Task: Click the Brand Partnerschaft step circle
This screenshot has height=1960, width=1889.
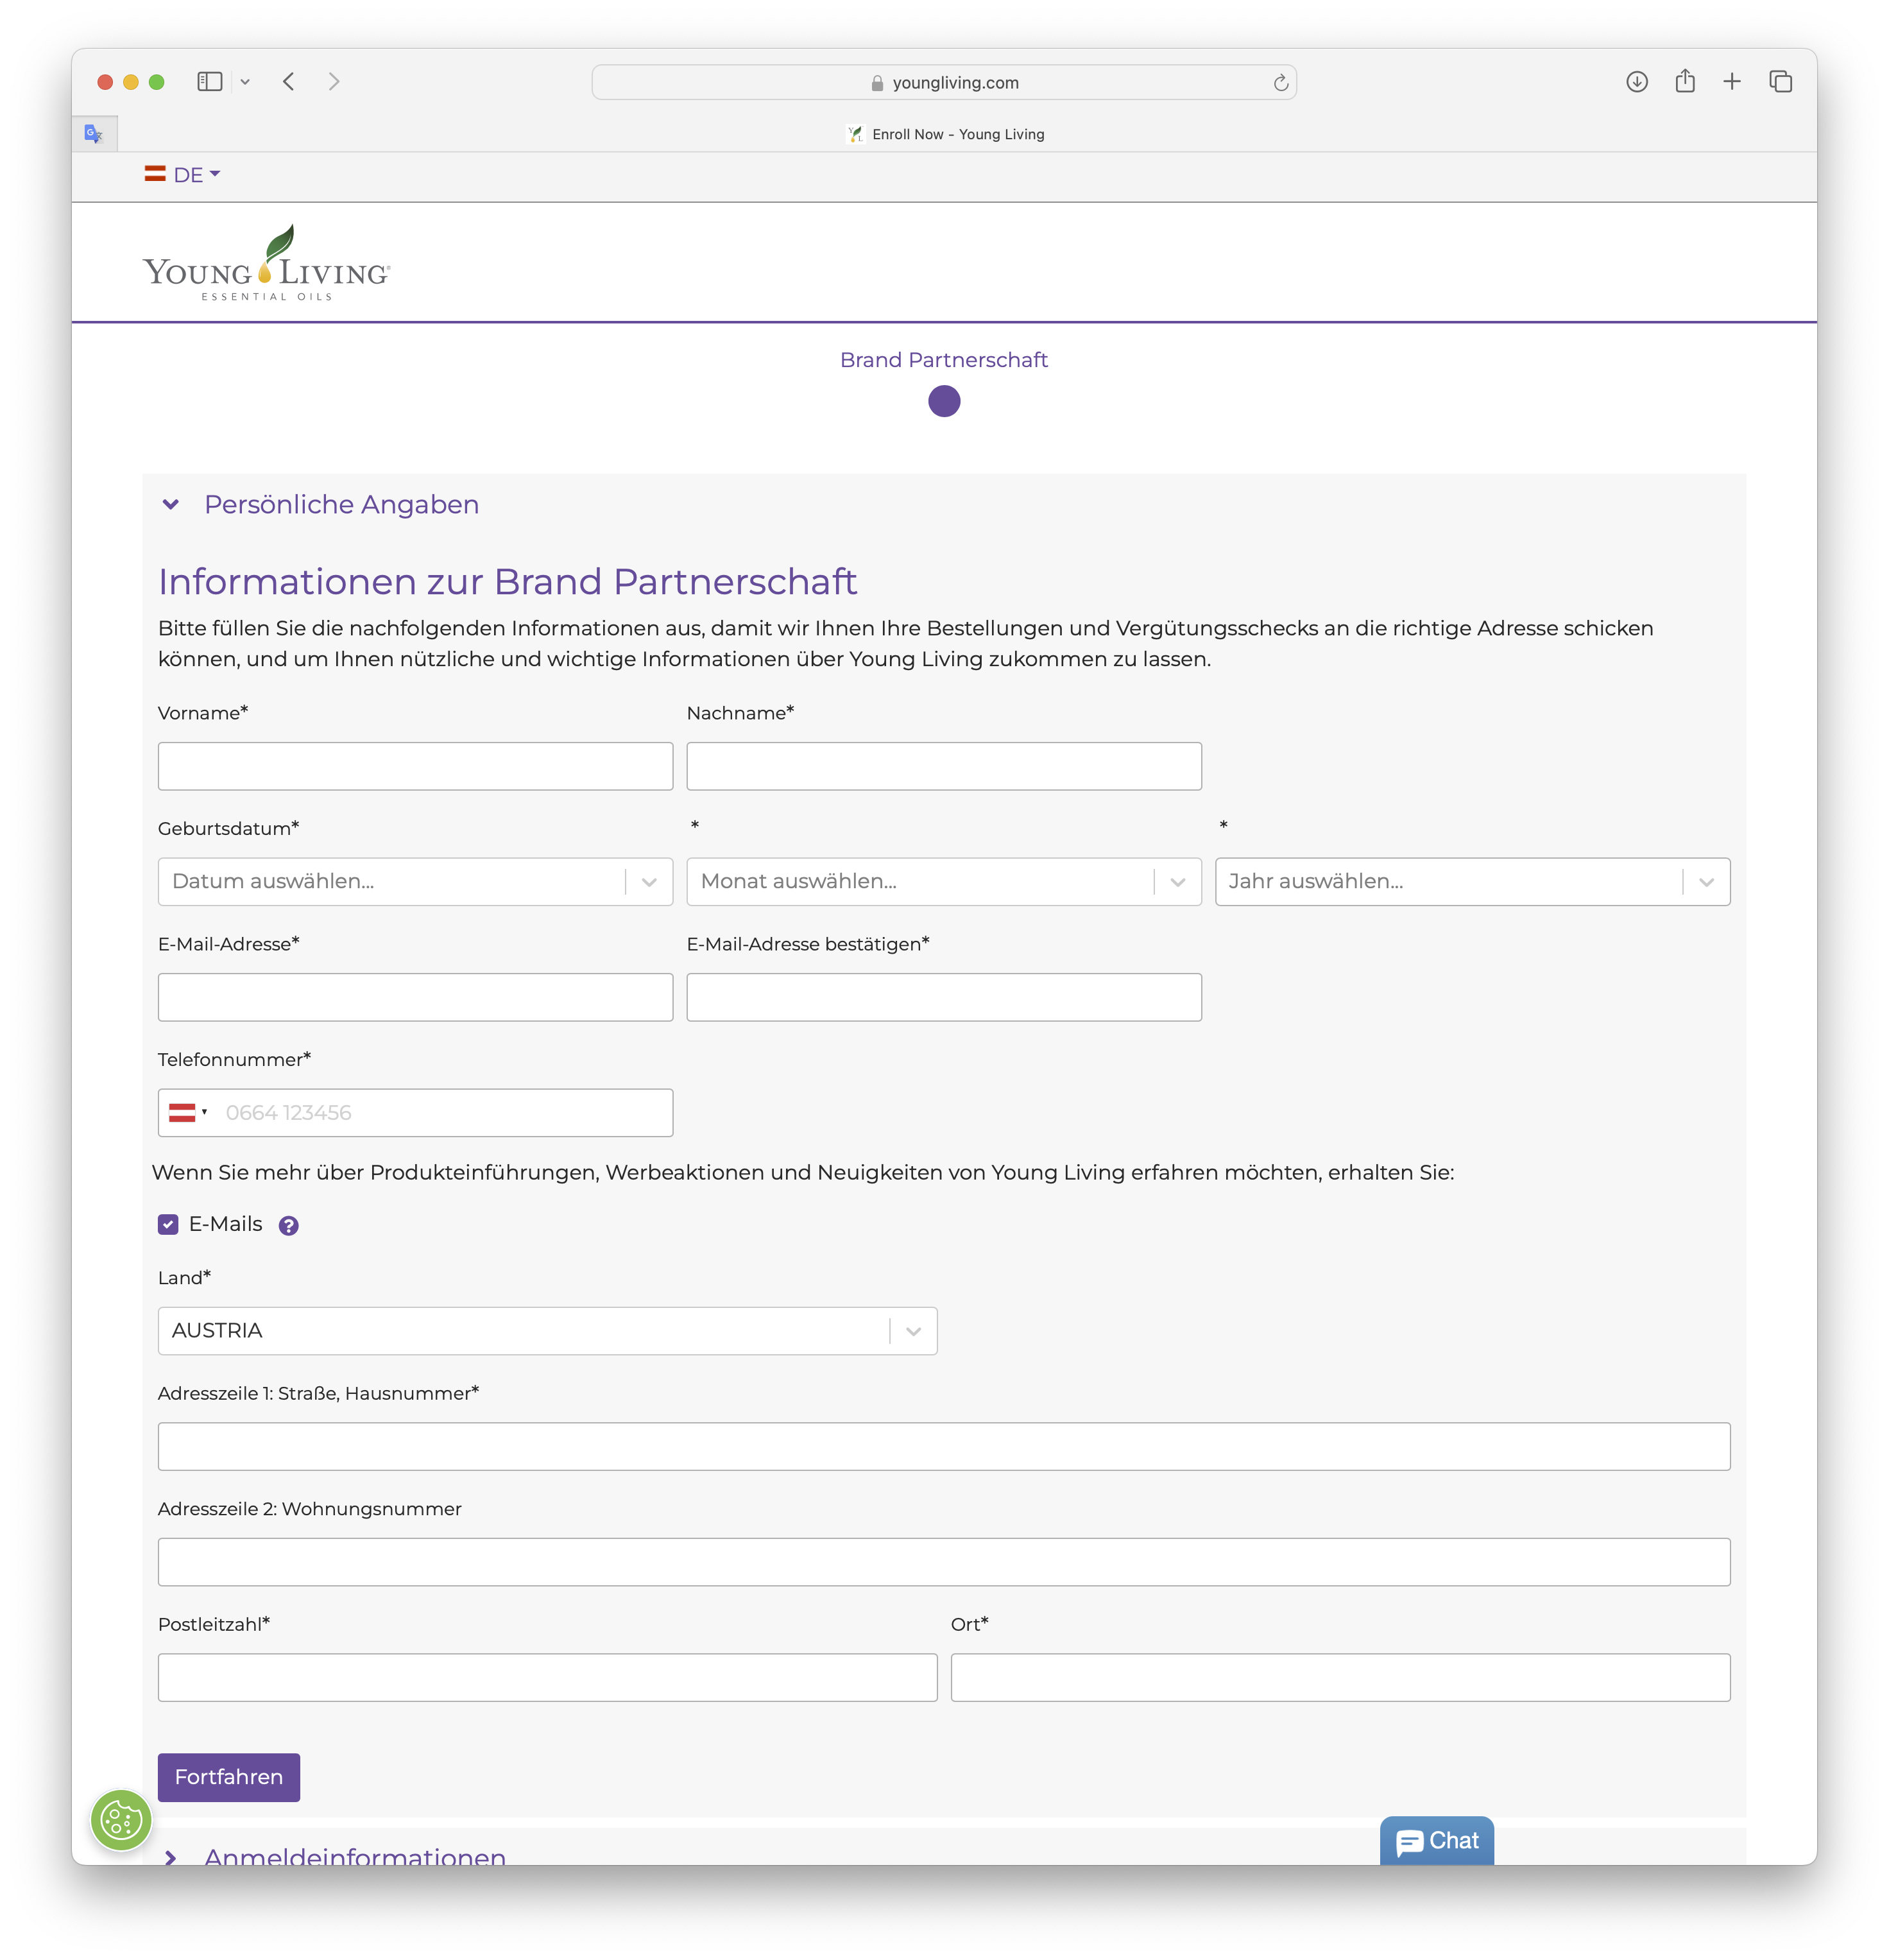Action: coord(944,402)
